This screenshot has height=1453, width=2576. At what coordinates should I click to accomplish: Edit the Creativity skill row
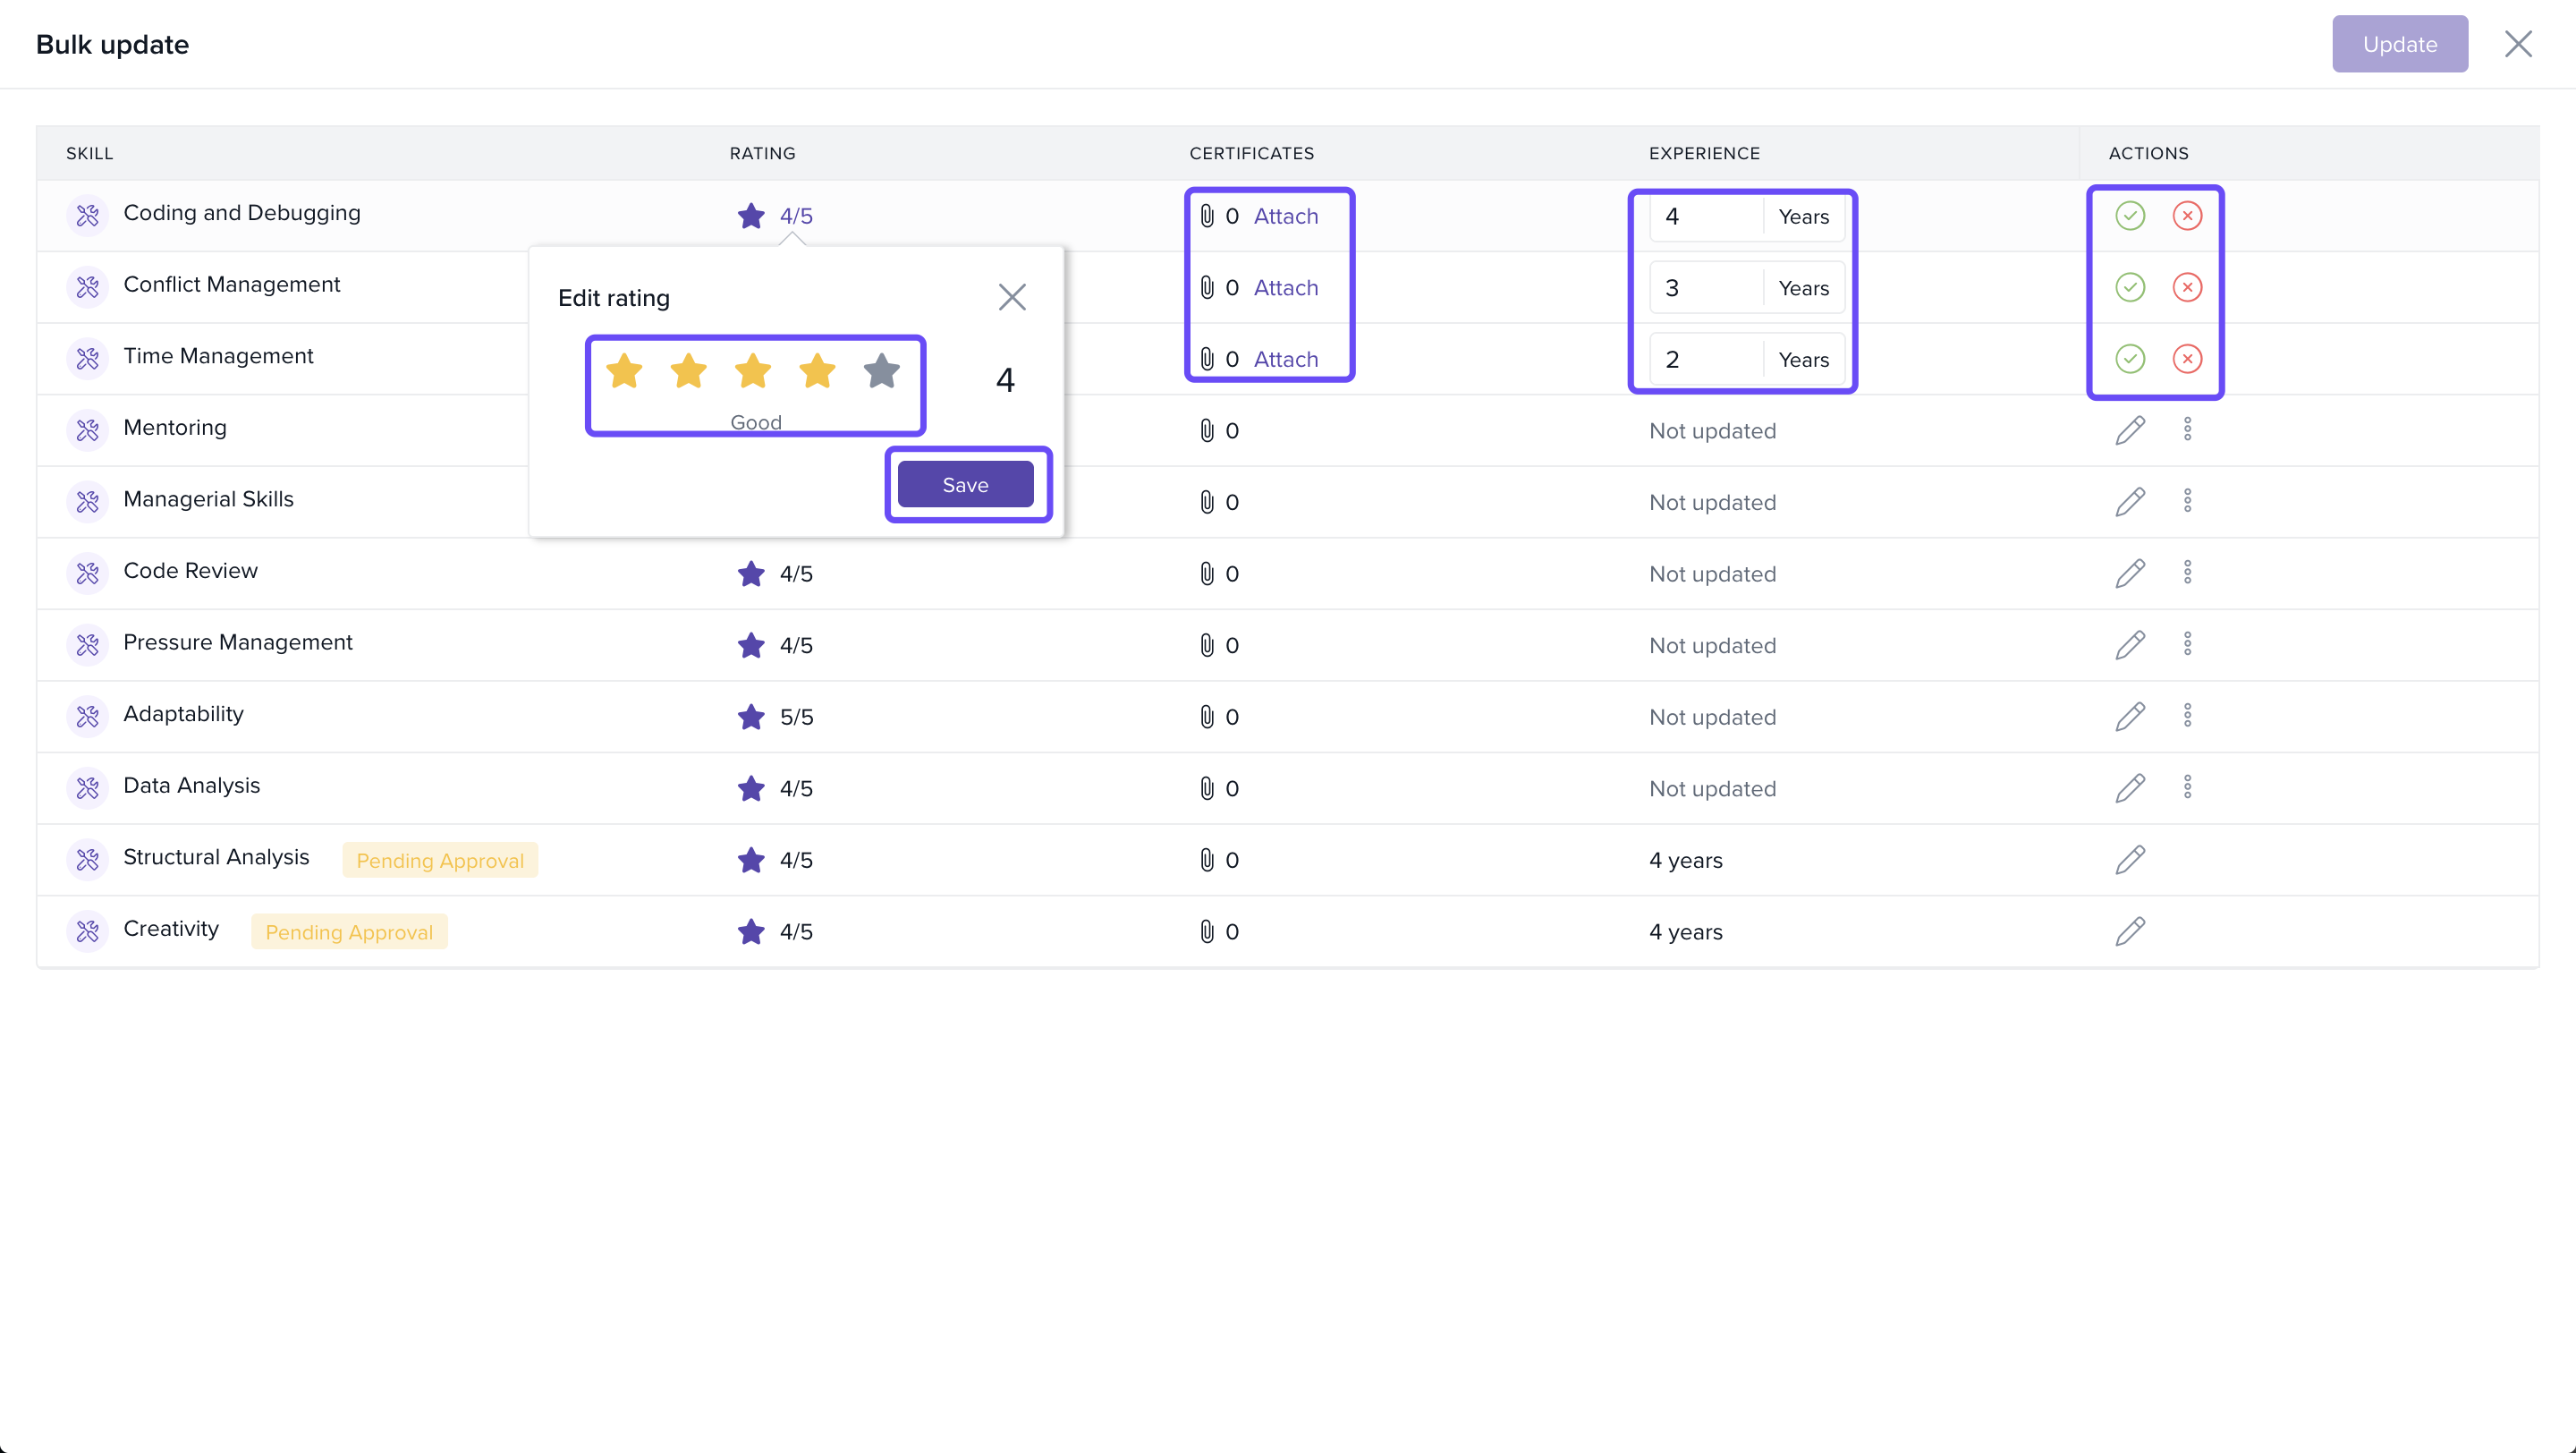click(x=2129, y=932)
